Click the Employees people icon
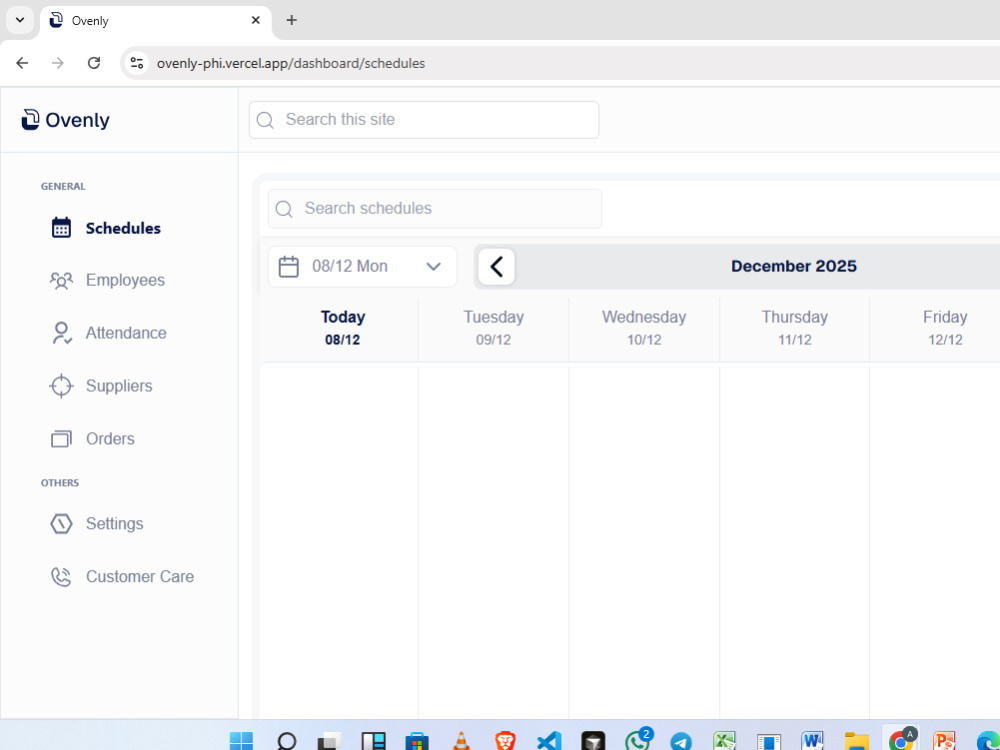 (61, 281)
